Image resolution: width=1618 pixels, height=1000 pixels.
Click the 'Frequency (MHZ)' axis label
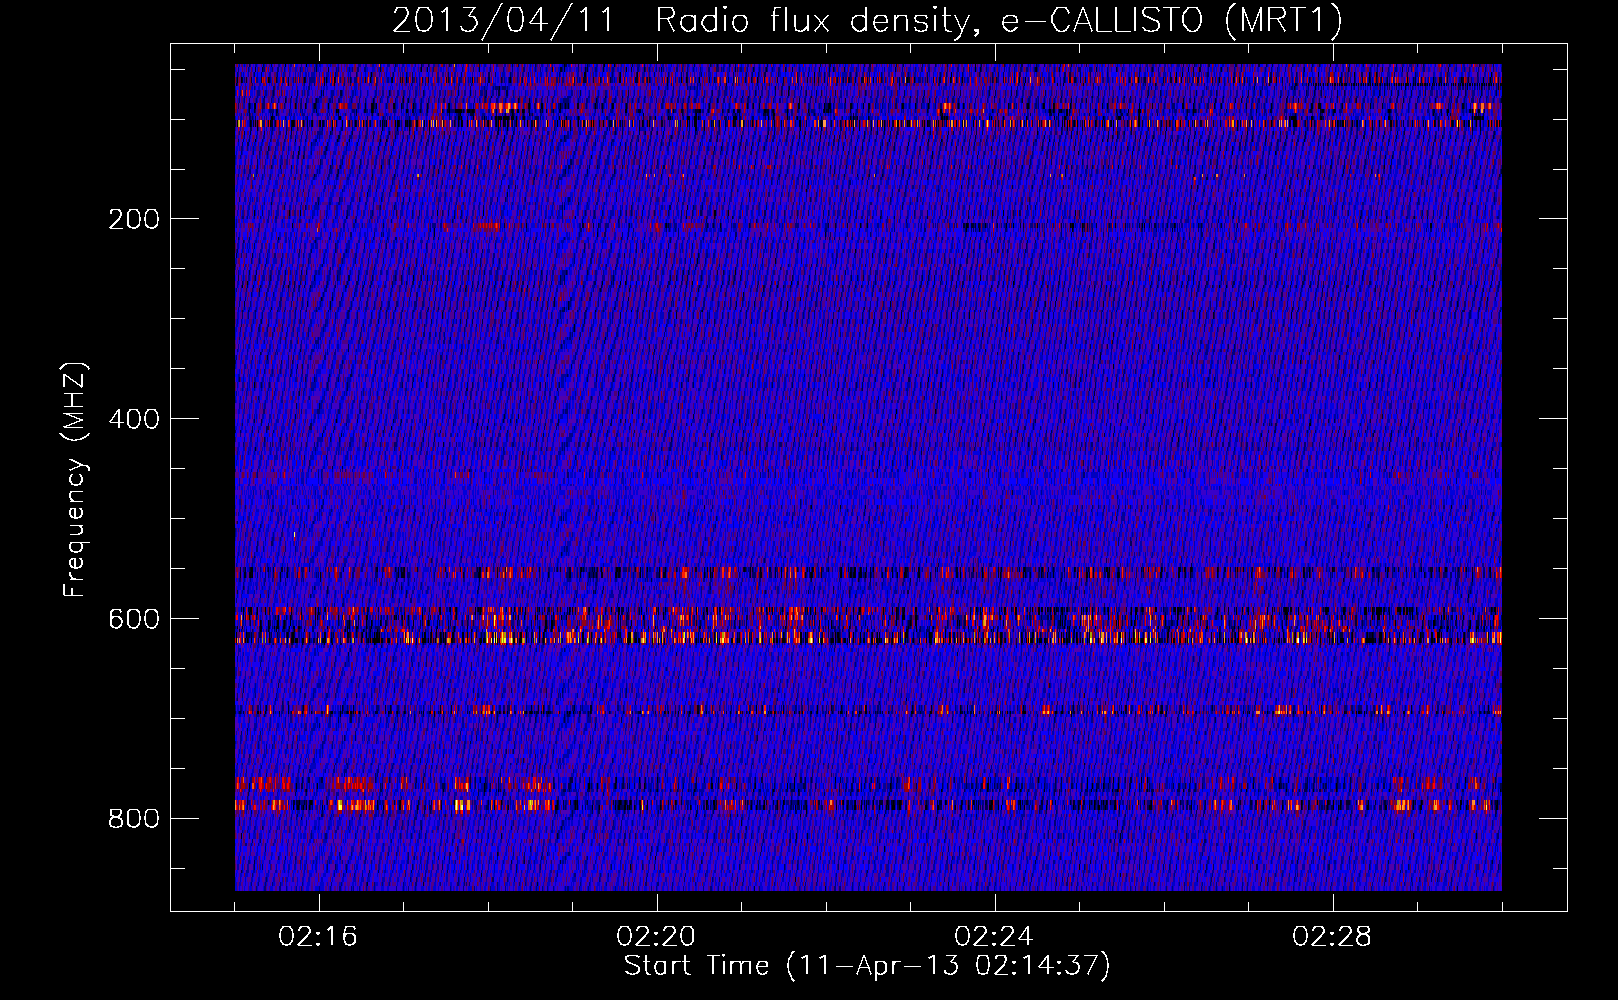point(74,480)
